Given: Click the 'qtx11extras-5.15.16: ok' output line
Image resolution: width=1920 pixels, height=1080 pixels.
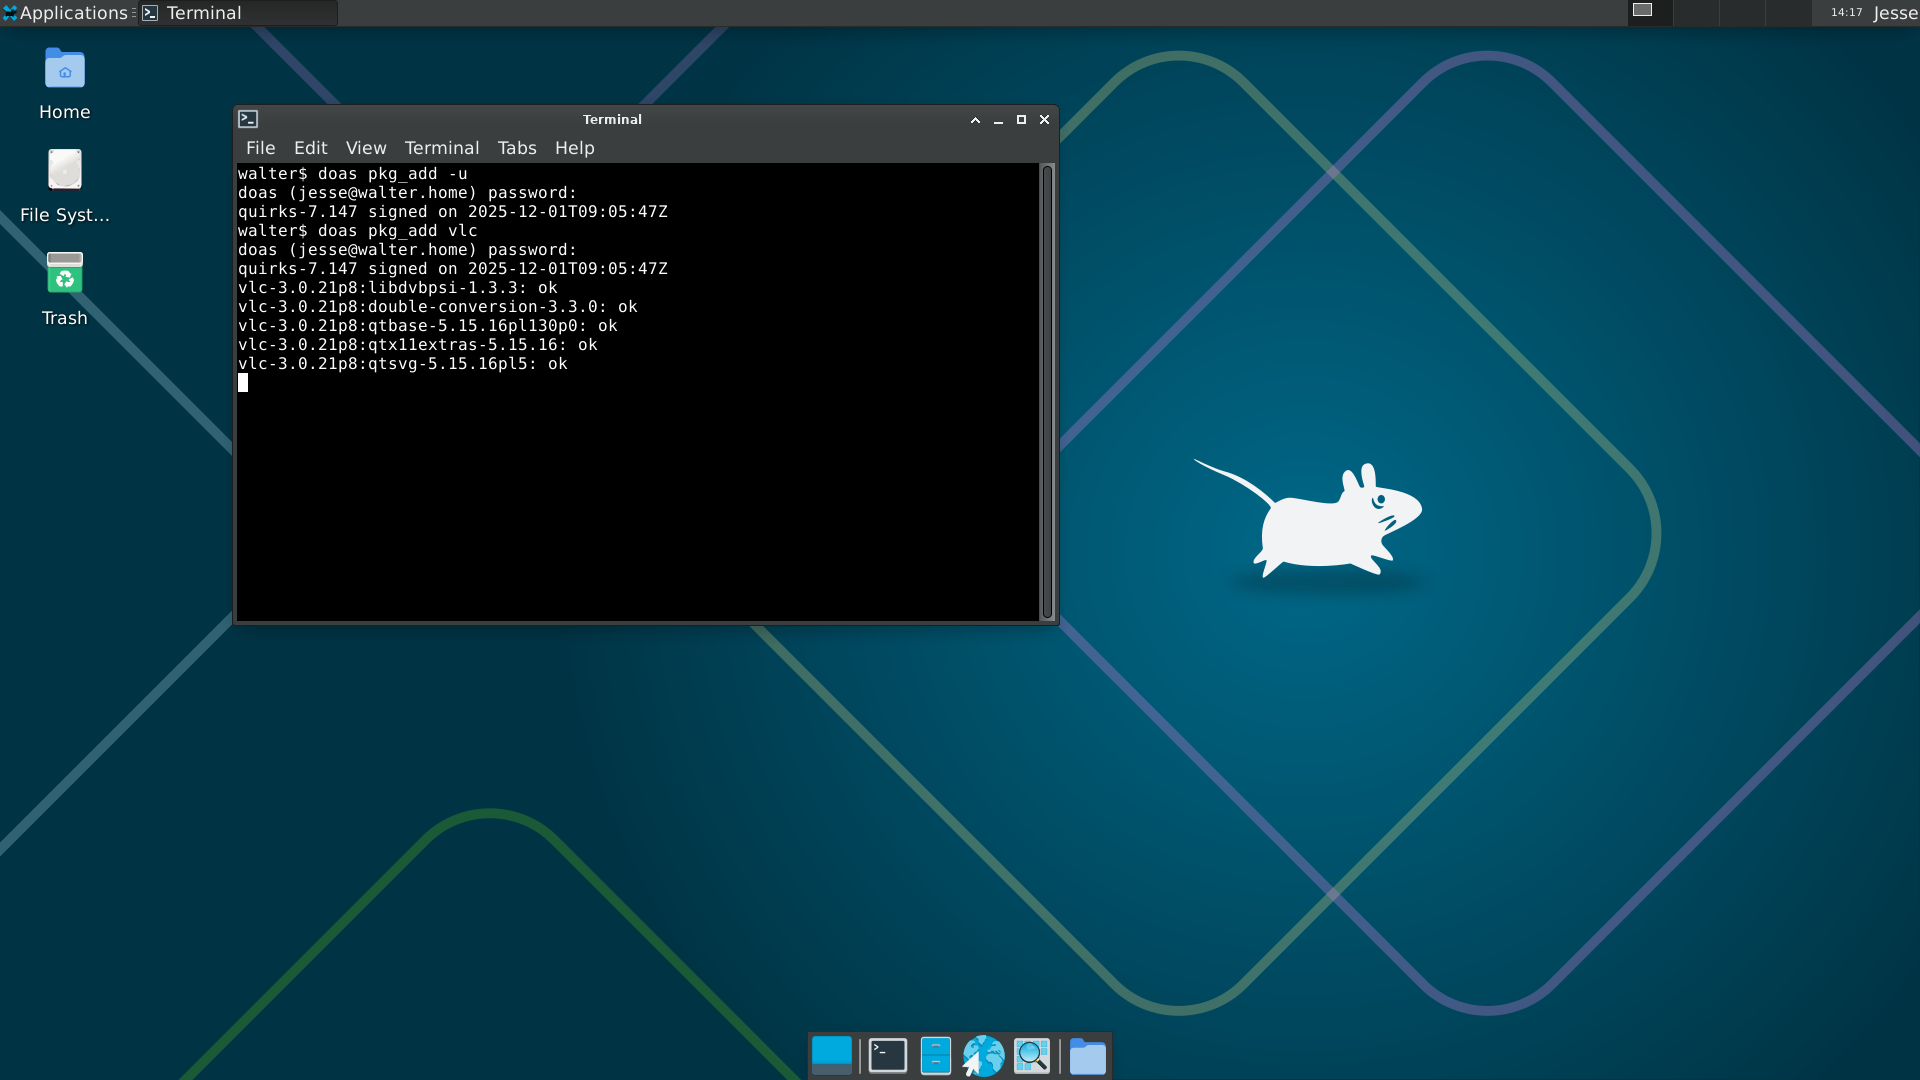Looking at the screenshot, I should click(418, 345).
